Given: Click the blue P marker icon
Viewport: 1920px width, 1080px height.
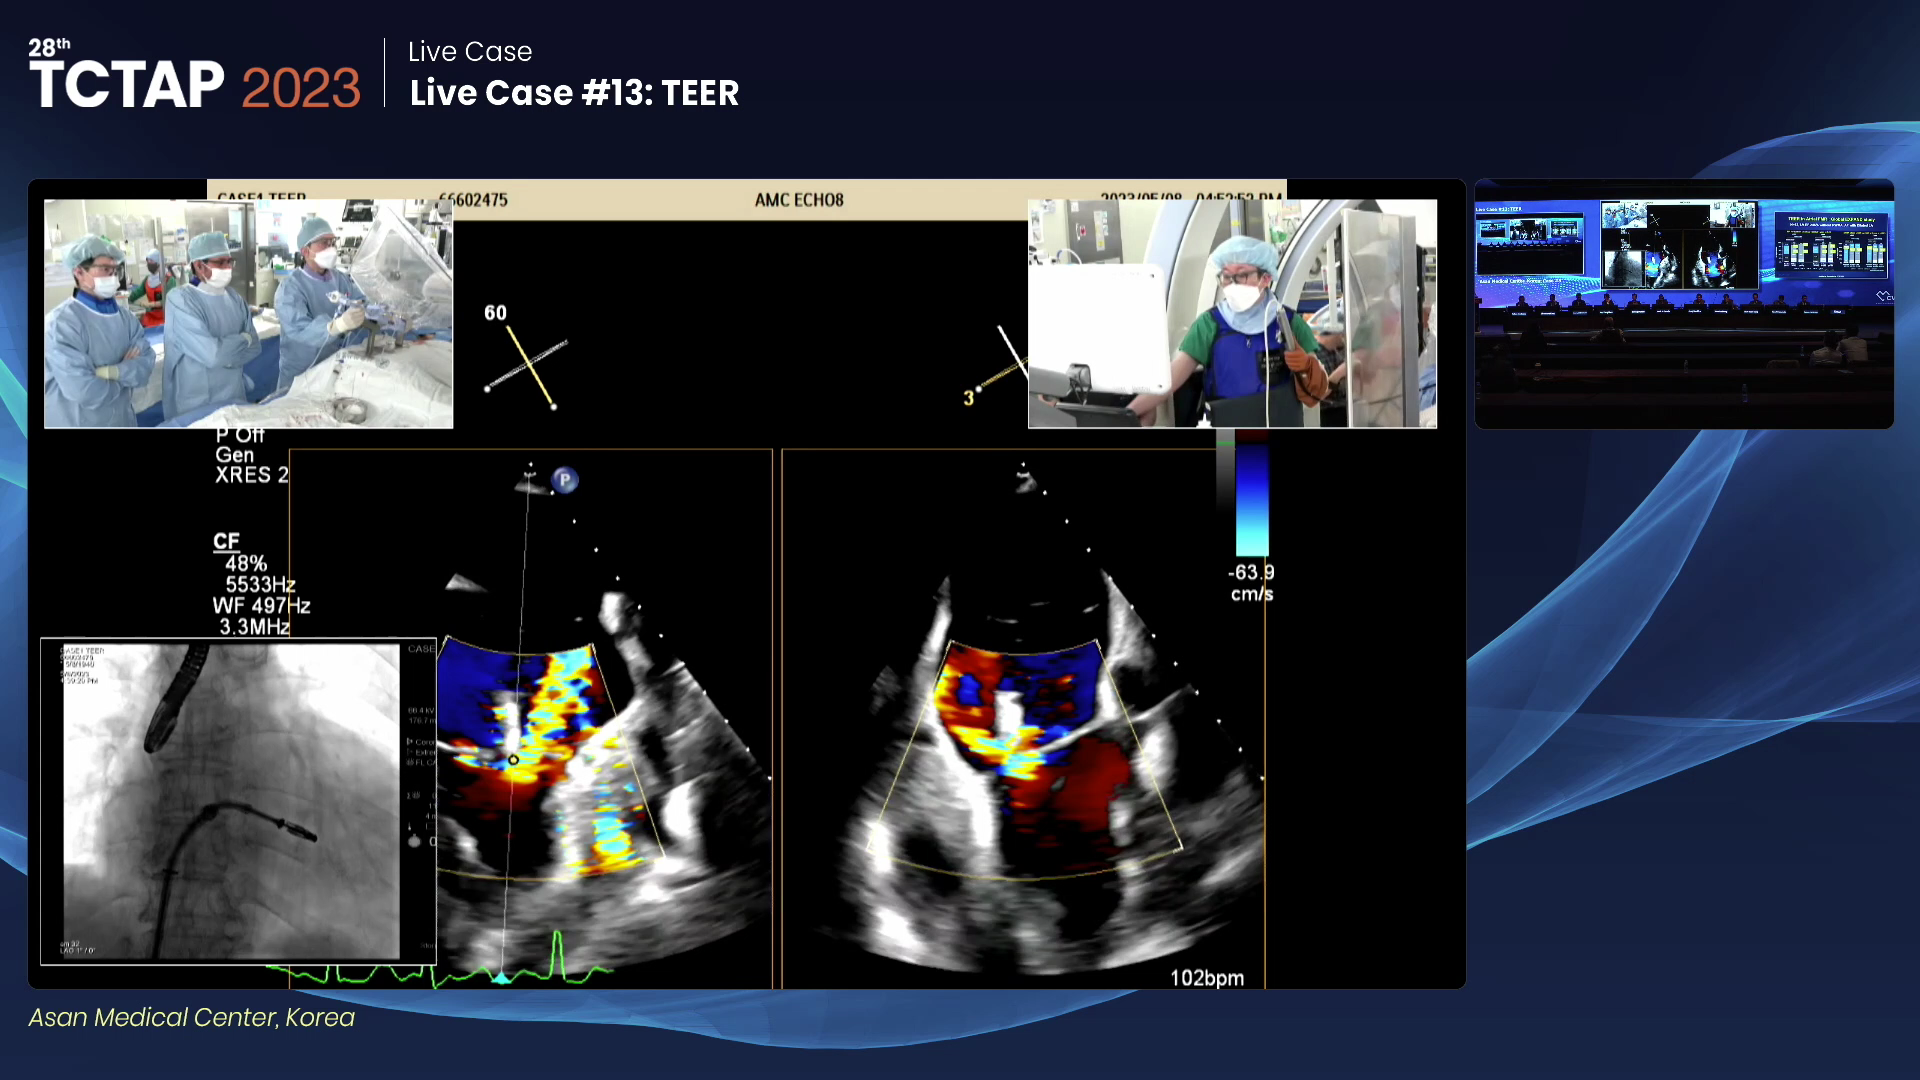Looking at the screenshot, I should tap(565, 480).
